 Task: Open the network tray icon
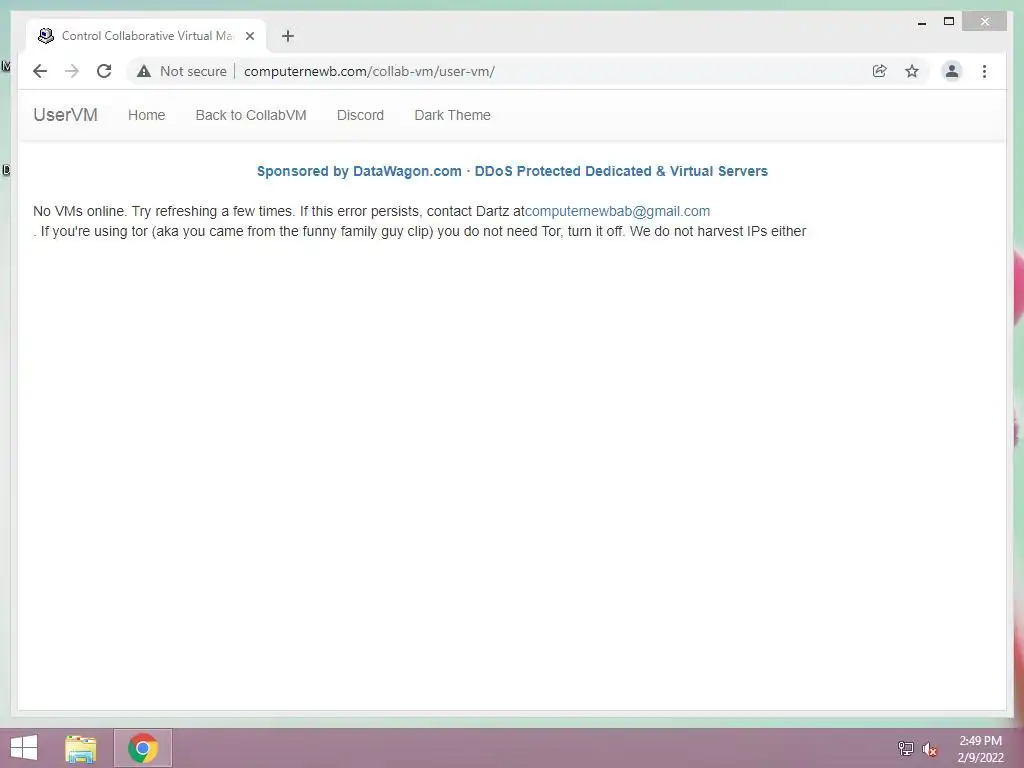coord(905,748)
